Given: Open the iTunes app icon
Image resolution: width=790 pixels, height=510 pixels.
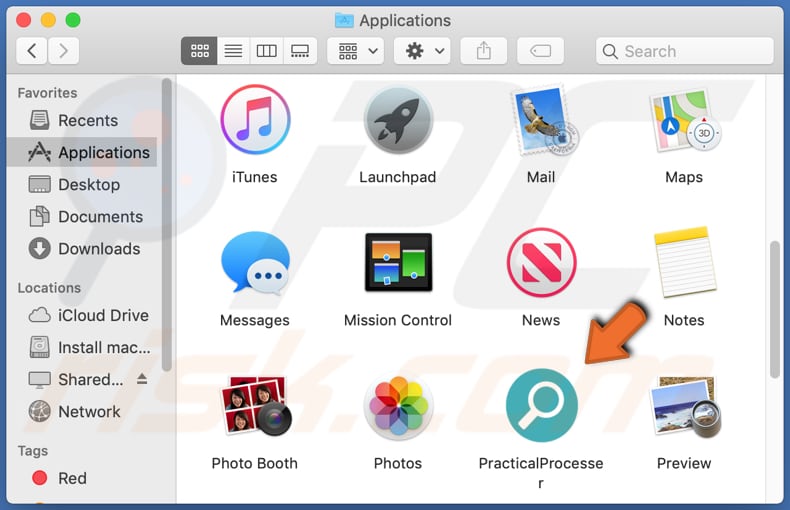Looking at the screenshot, I should (x=255, y=120).
